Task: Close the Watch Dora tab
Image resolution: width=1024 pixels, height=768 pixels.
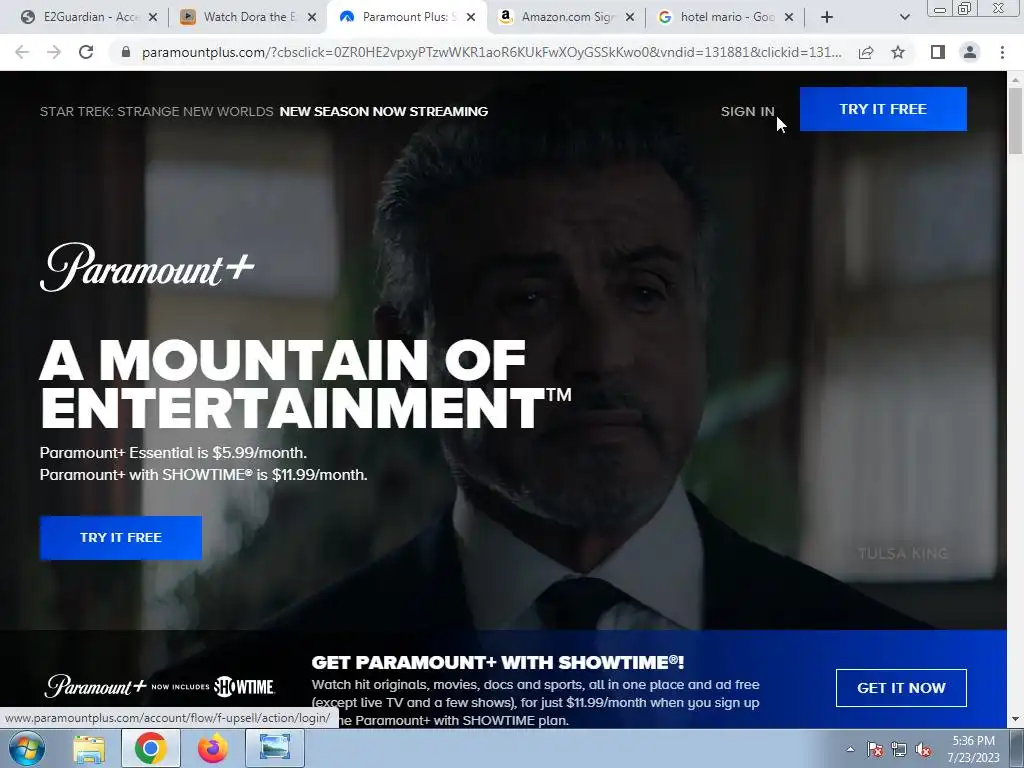Action: pos(312,17)
